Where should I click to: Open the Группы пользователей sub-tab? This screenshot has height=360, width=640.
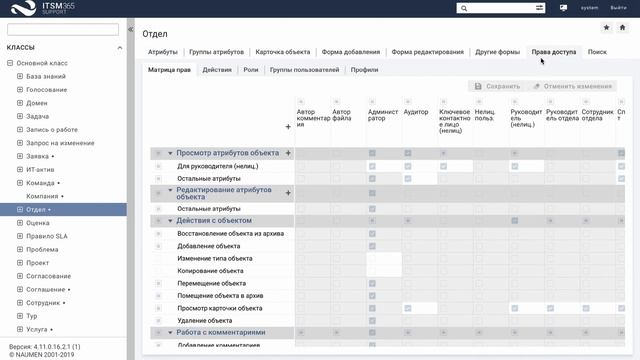[304, 70]
